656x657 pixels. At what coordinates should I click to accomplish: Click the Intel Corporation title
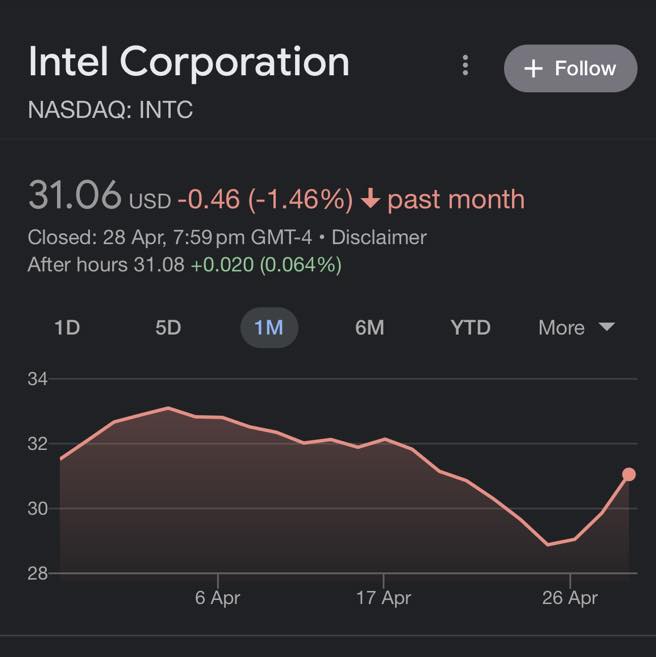click(189, 62)
